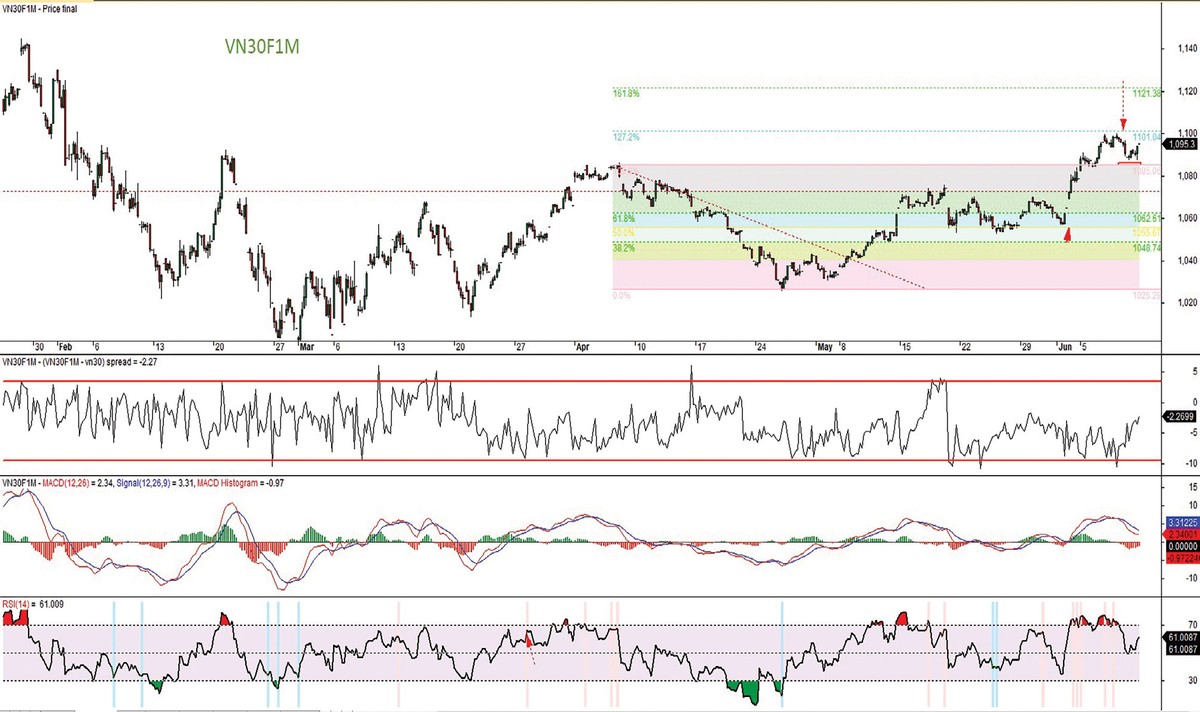Select the 127.2% Fibonacci level label

click(x=625, y=136)
